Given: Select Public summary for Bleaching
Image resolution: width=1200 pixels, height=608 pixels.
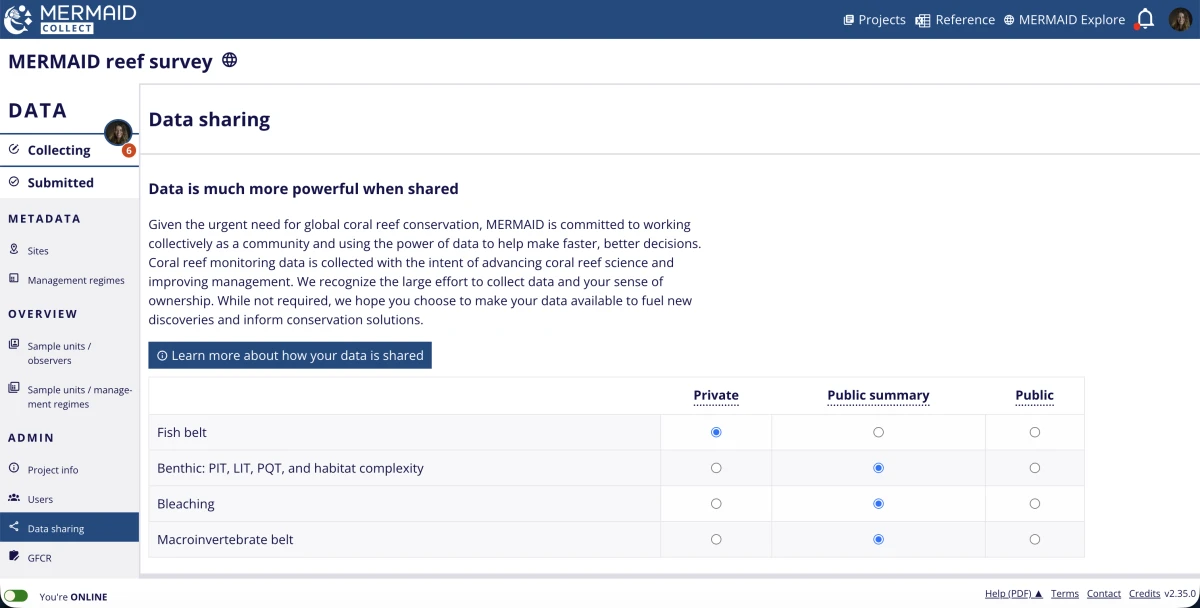Looking at the screenshot, I should 878,504.
